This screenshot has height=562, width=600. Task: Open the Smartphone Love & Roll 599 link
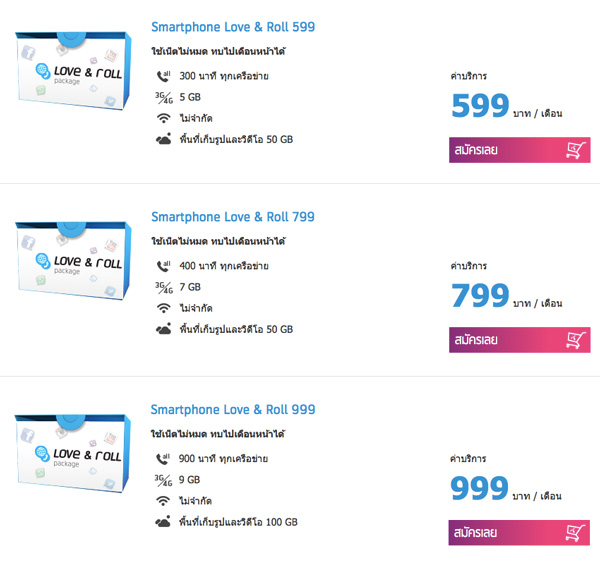coord(233,27)
